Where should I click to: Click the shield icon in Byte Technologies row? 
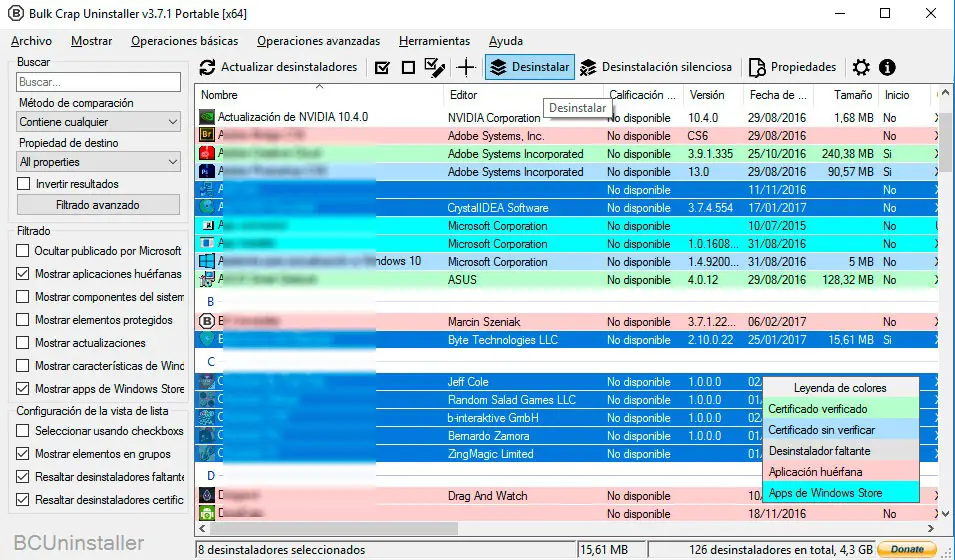click(x=207, y=339)
